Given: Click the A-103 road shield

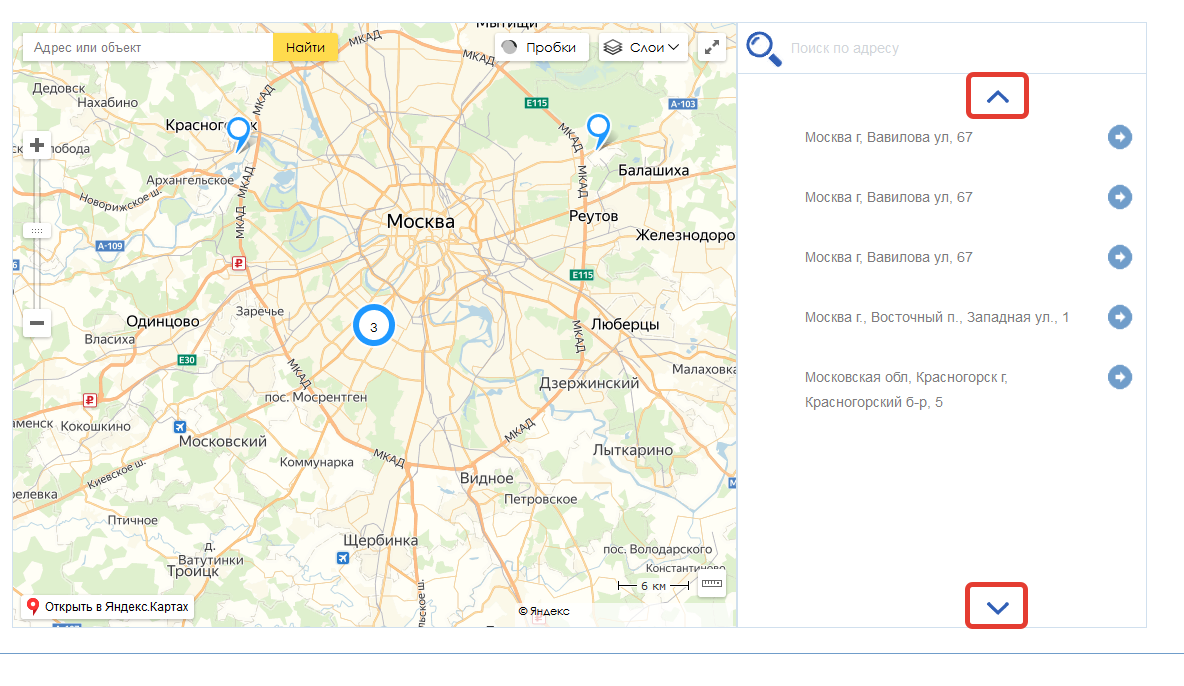Looking at the screenshot, I should pos(683,104).
